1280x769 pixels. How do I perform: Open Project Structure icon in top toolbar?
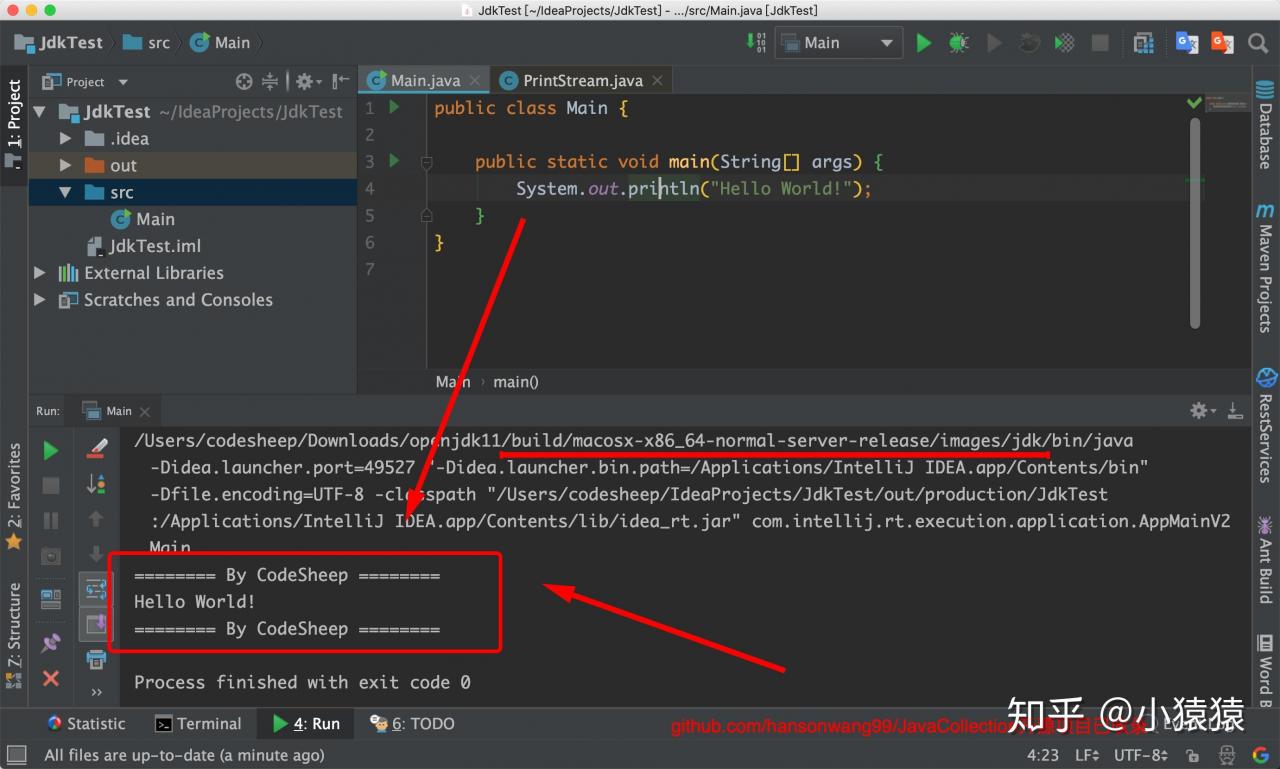[1144, 43]
